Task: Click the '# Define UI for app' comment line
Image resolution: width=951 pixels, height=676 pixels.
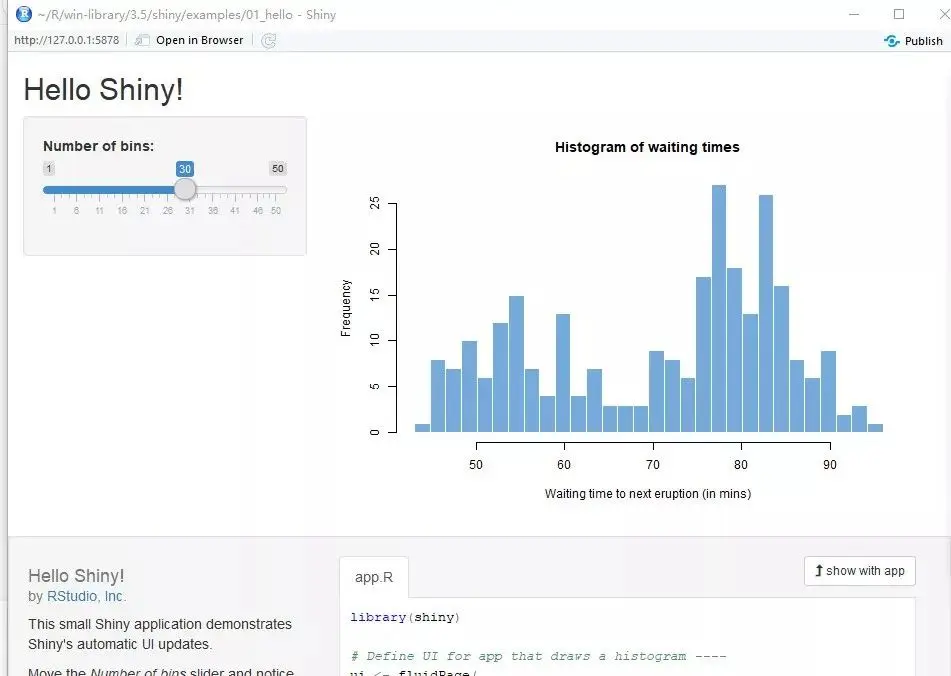Action: tap(538, 656)
